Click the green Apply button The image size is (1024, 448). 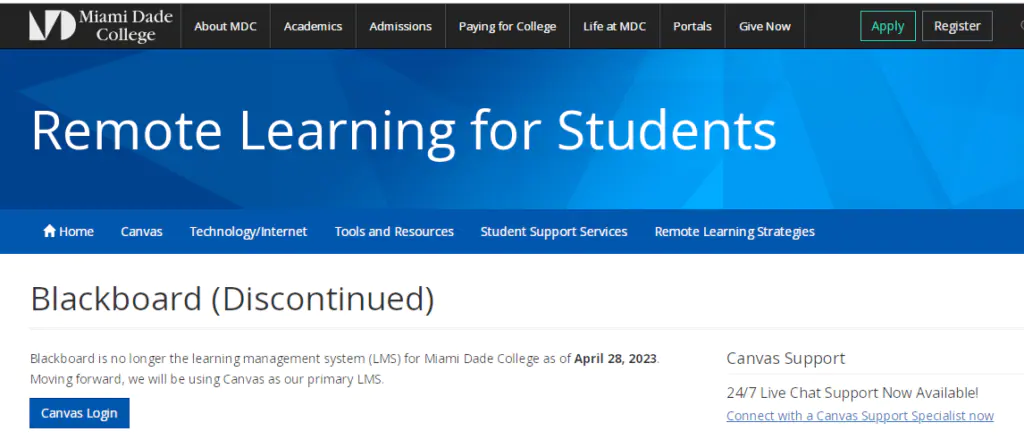(888, 26)
